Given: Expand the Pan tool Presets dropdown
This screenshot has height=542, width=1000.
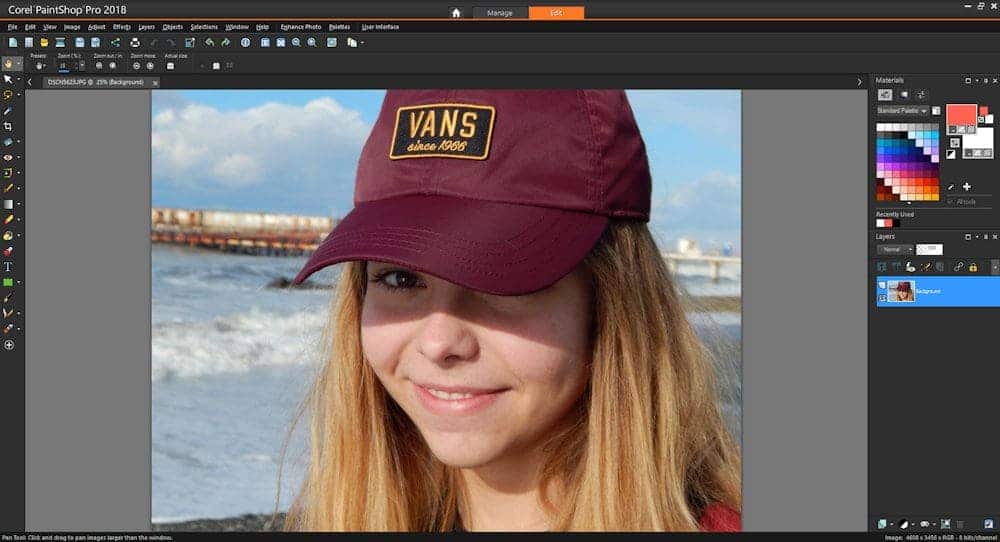Looking at the screenshot, I should (x=40, y=66).
